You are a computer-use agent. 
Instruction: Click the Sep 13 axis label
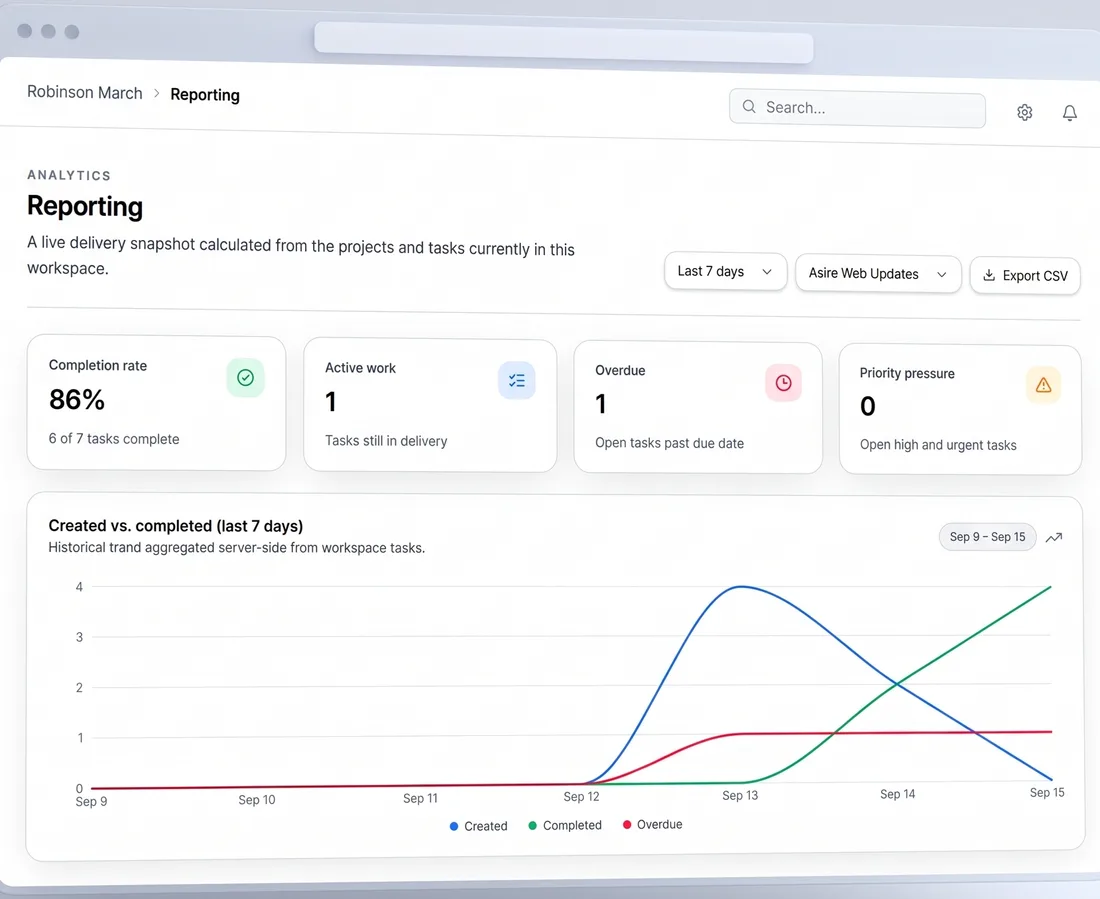[x=740, y=795]
